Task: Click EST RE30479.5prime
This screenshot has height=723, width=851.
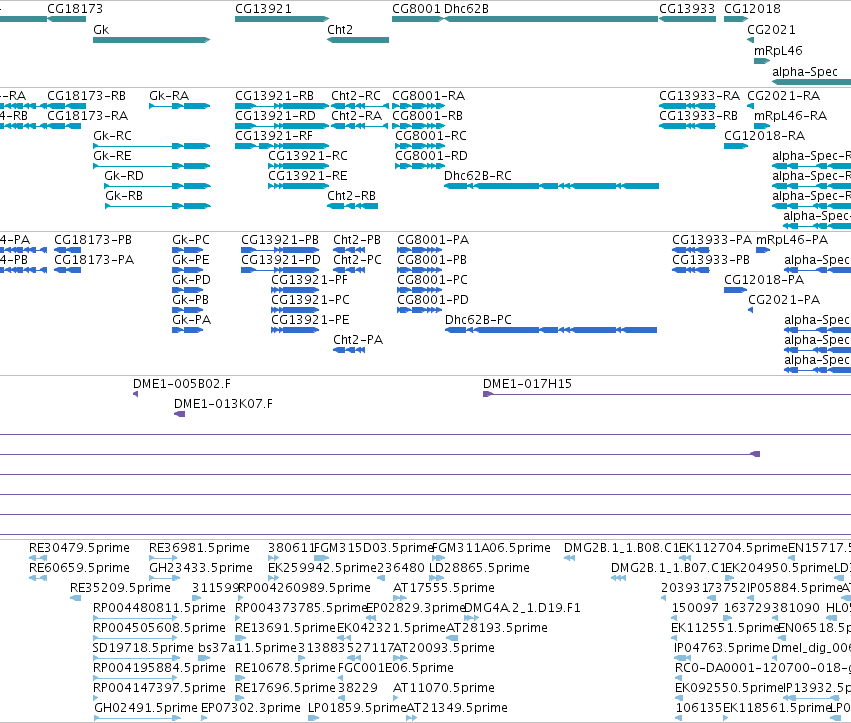Action: (38, 559)
